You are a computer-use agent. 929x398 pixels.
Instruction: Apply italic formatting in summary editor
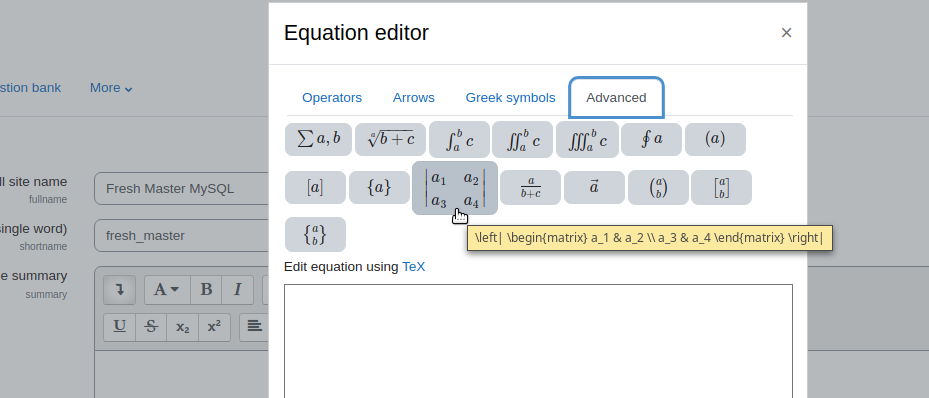(x=238, y=290)
